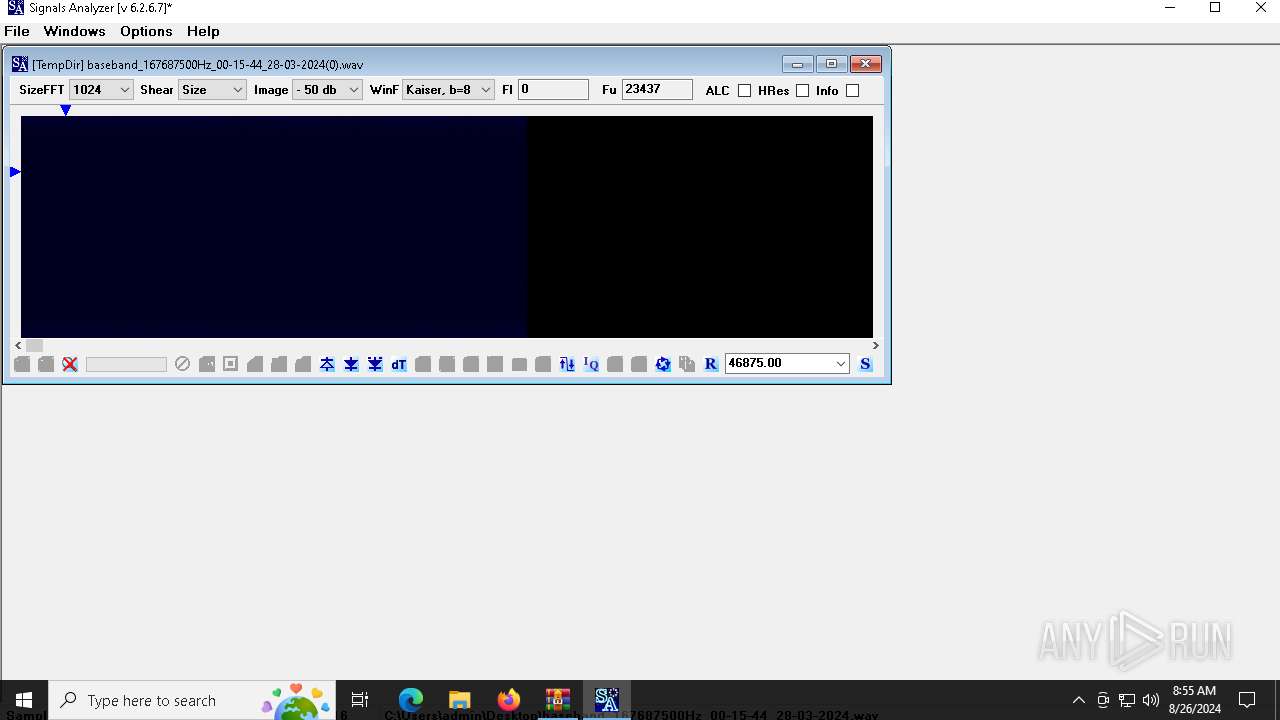
Task: Open the Shear Size dropdown
Action: point(212,90)
